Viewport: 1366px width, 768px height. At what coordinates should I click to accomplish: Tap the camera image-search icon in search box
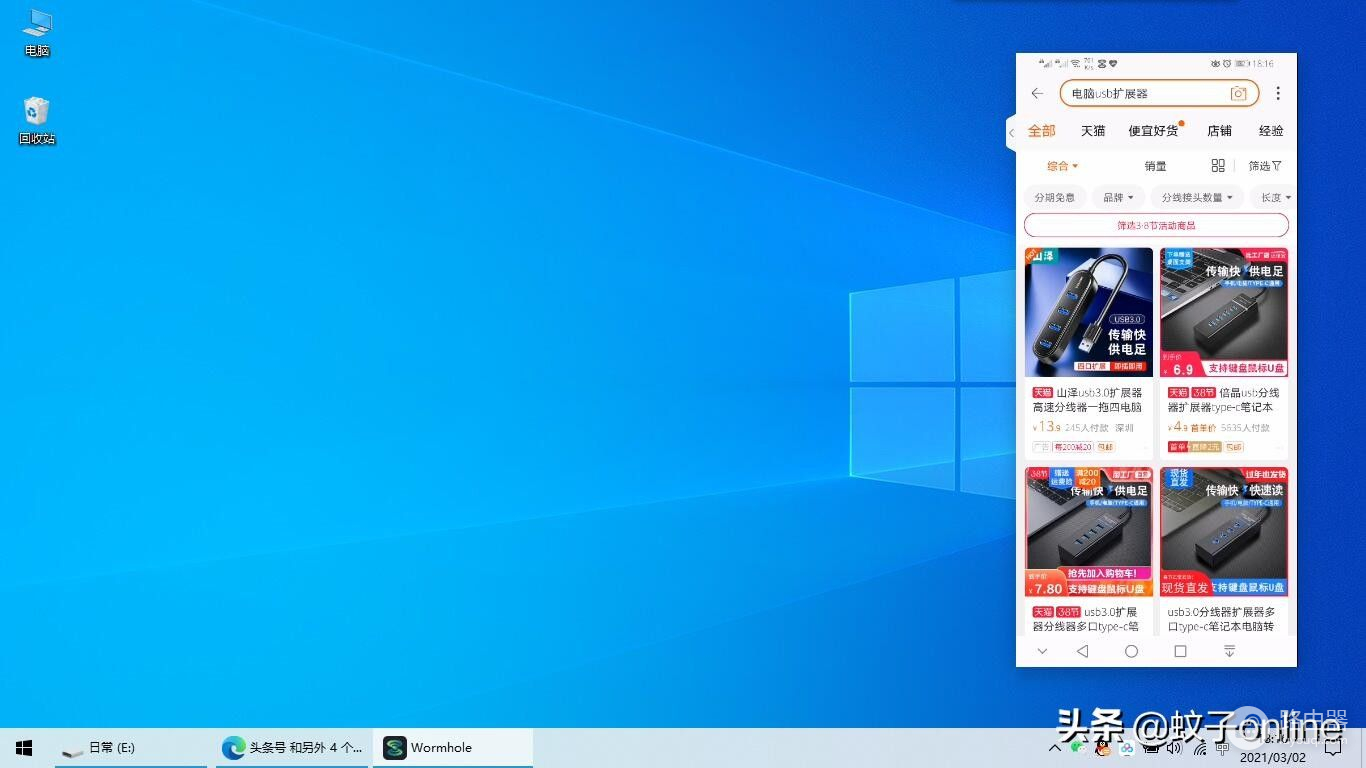pos(1238,93)
